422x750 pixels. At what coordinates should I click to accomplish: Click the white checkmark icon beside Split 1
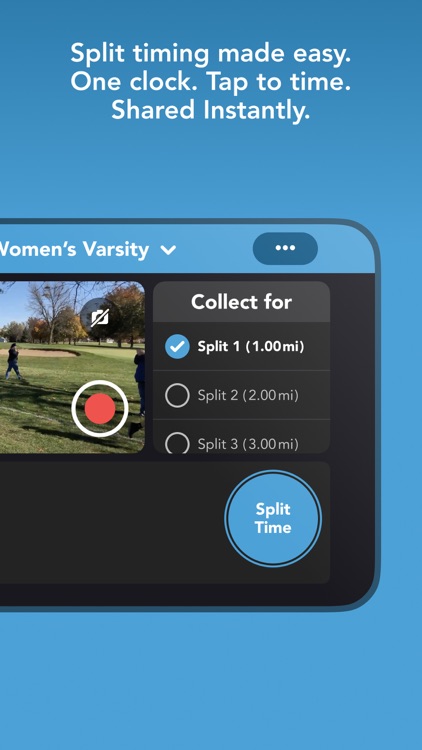tap(177, 347)
